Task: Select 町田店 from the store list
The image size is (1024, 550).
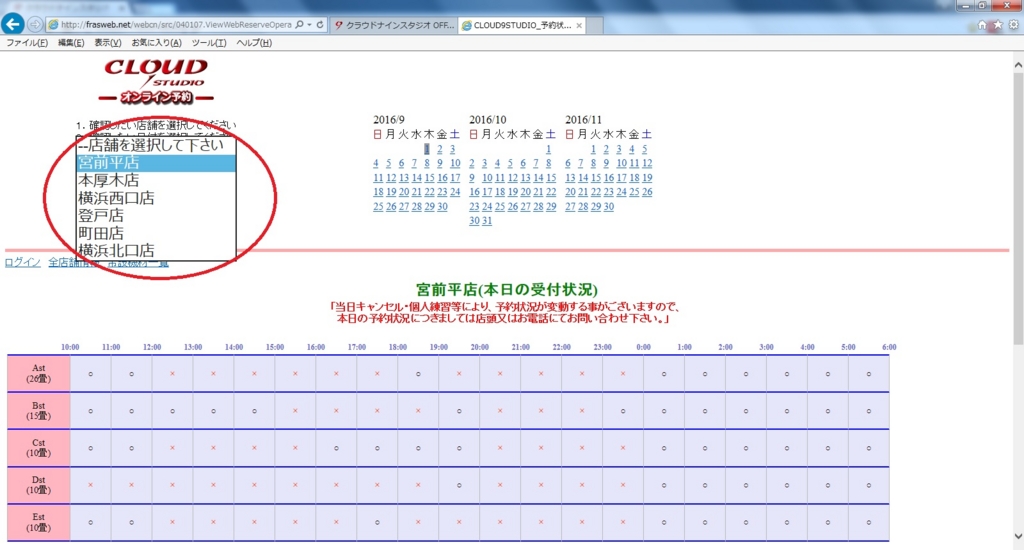Action: coord(156,233)
